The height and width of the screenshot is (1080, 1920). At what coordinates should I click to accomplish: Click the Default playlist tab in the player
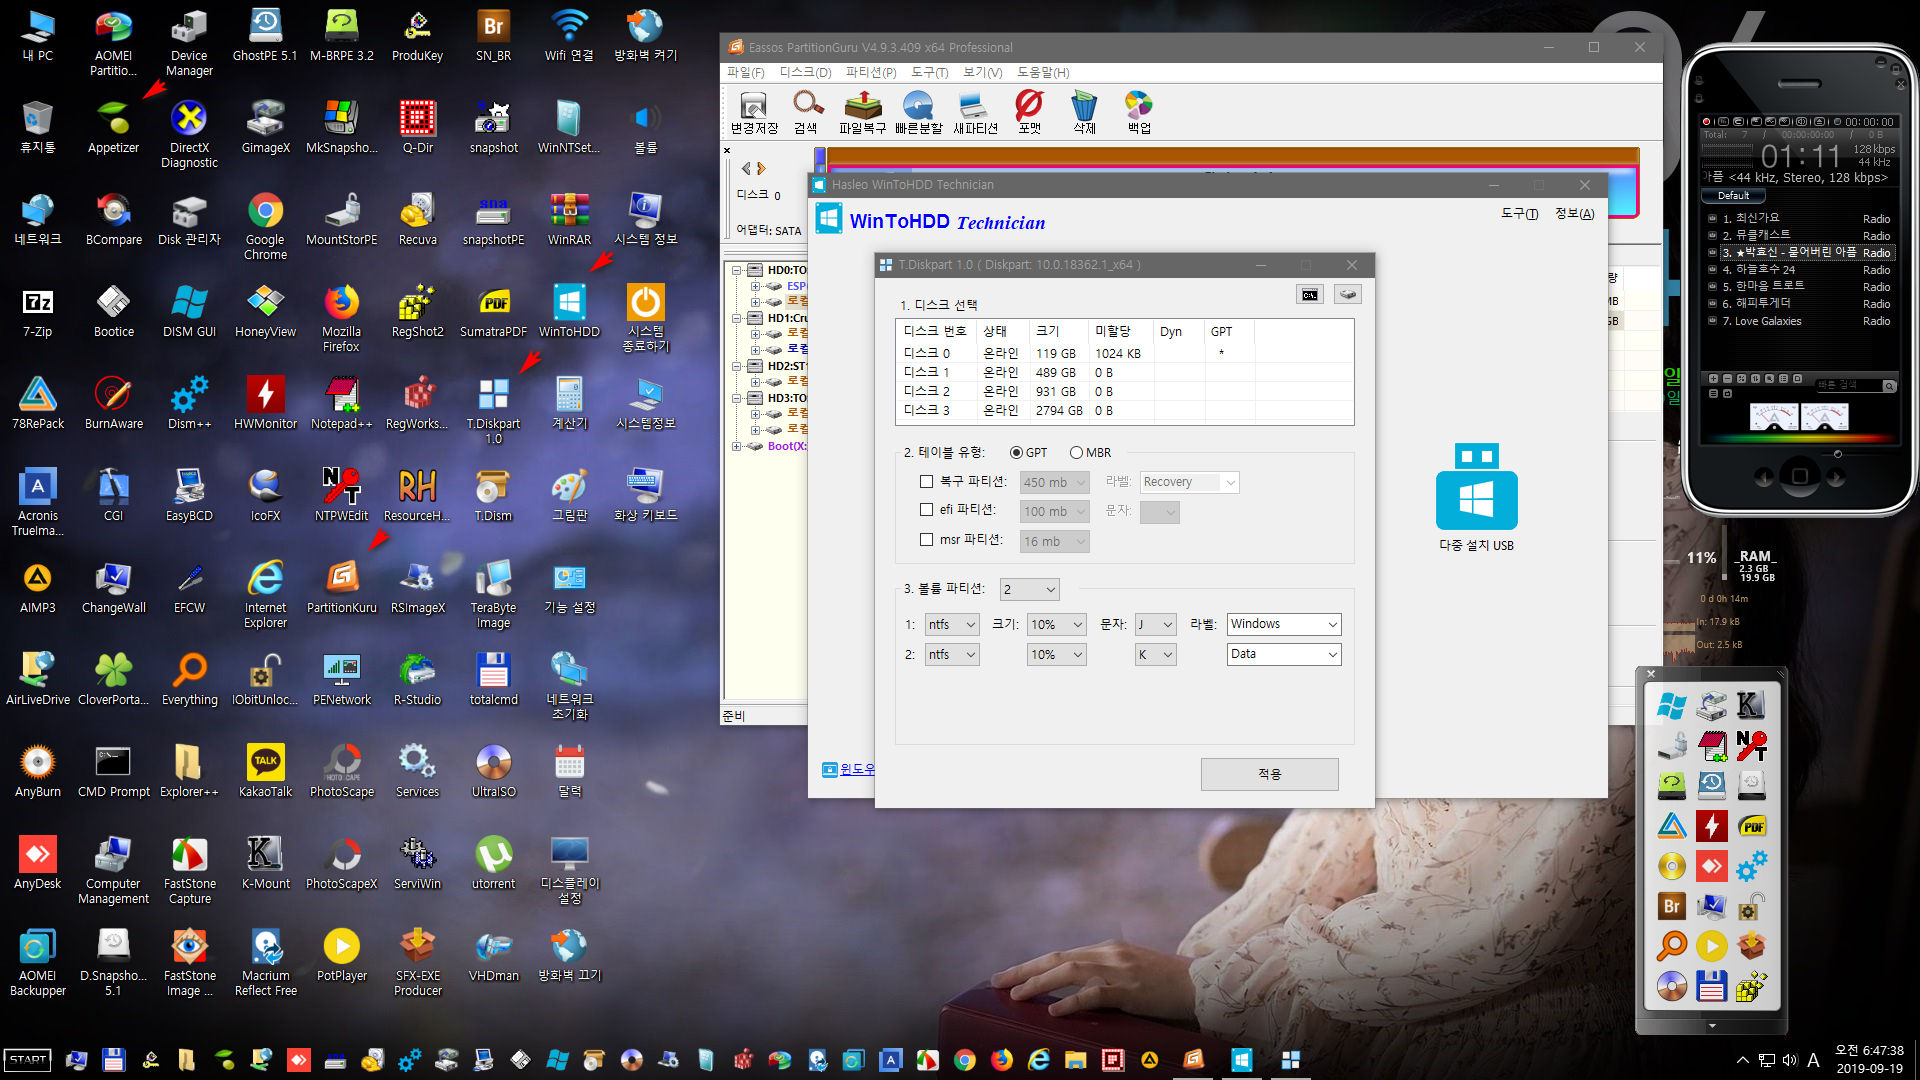coord(1733,195)
